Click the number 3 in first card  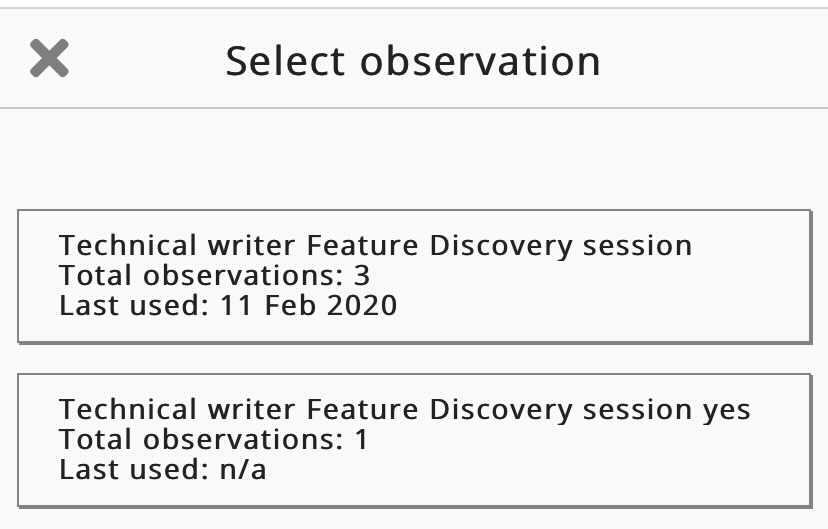pyautogui.click(x=362, y=275)
